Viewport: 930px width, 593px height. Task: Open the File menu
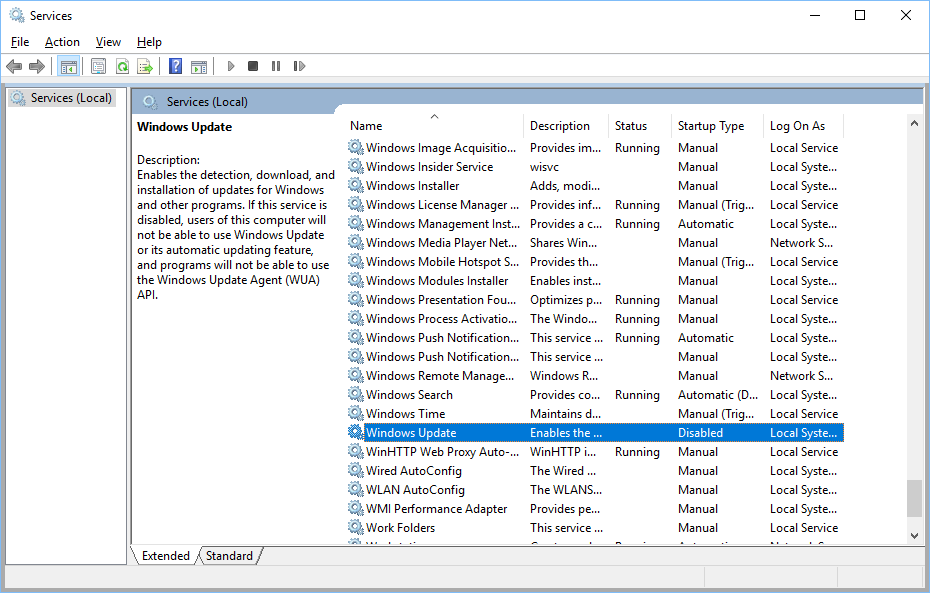tap(20, 42)
